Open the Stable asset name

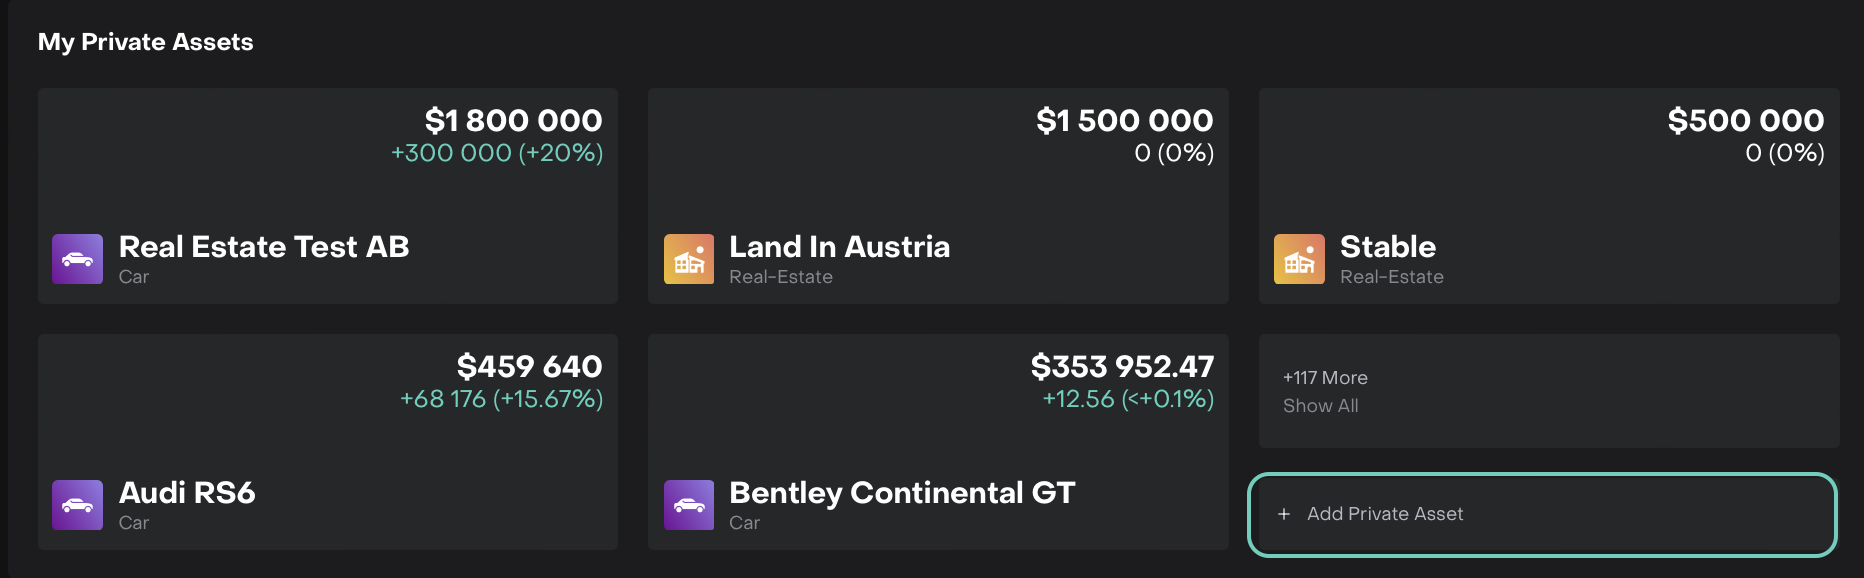tap(1387, 247)
